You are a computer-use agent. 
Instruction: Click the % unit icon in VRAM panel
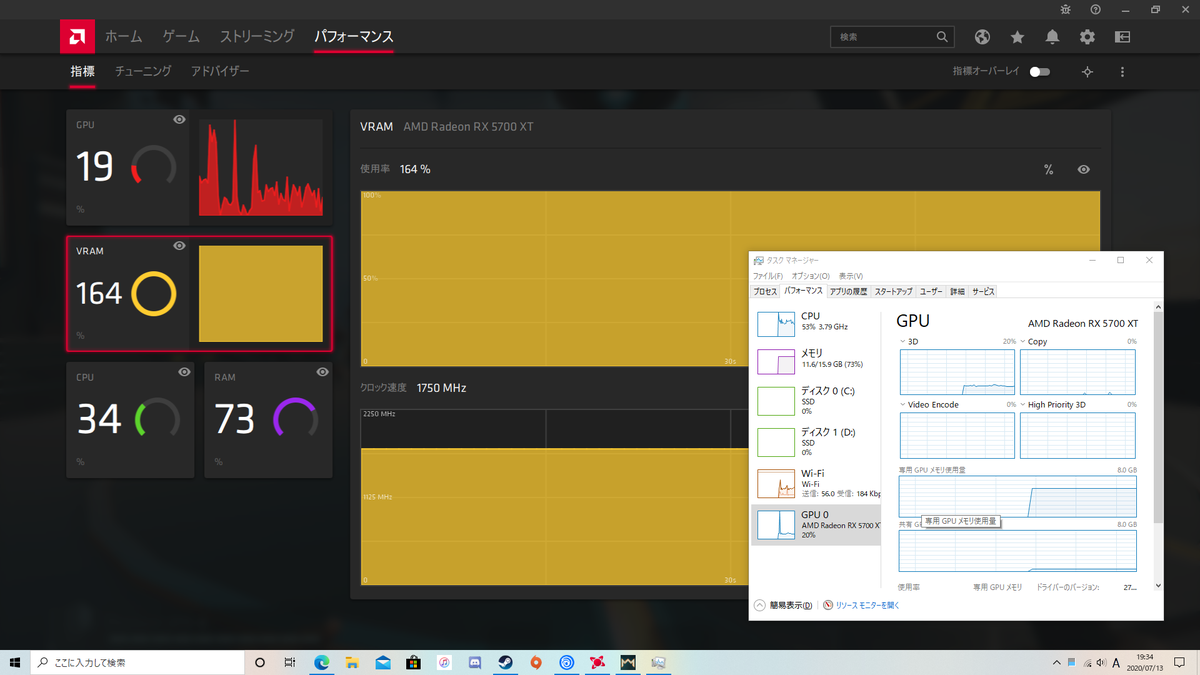[1048, 170]
